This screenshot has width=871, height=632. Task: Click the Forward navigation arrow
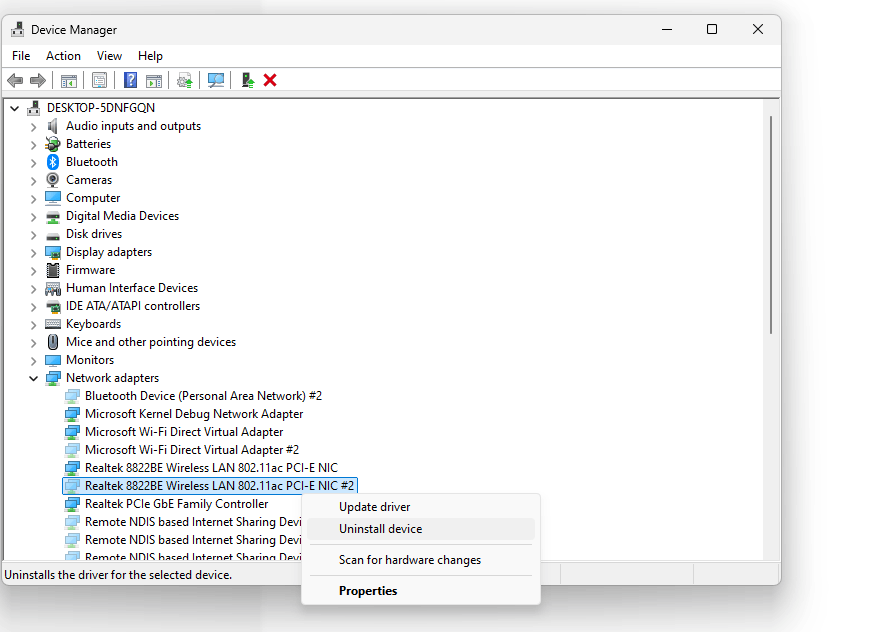tap(39, 80)
